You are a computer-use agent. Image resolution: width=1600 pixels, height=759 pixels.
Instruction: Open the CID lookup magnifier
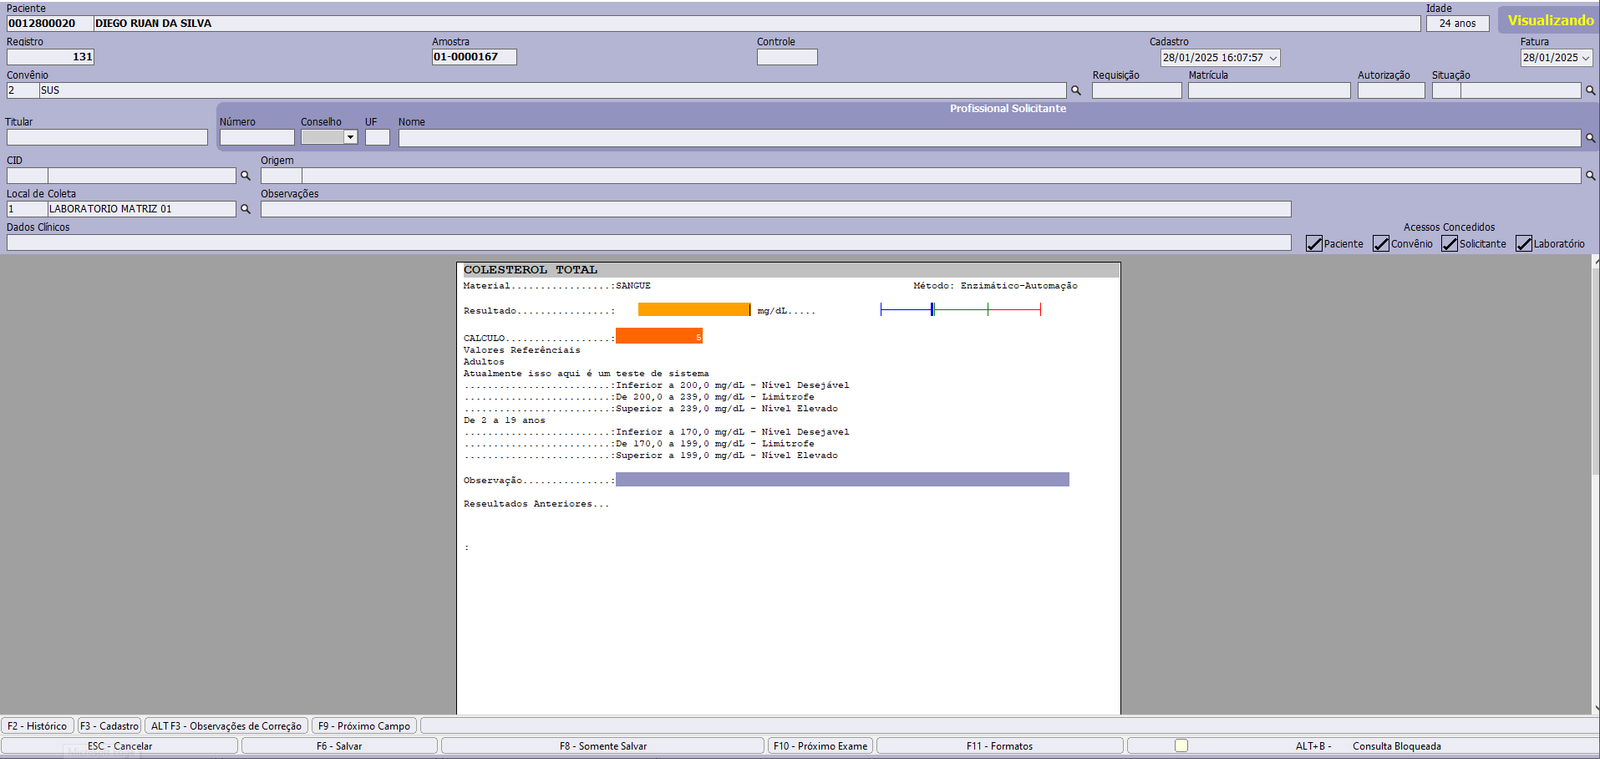(245, 176)
